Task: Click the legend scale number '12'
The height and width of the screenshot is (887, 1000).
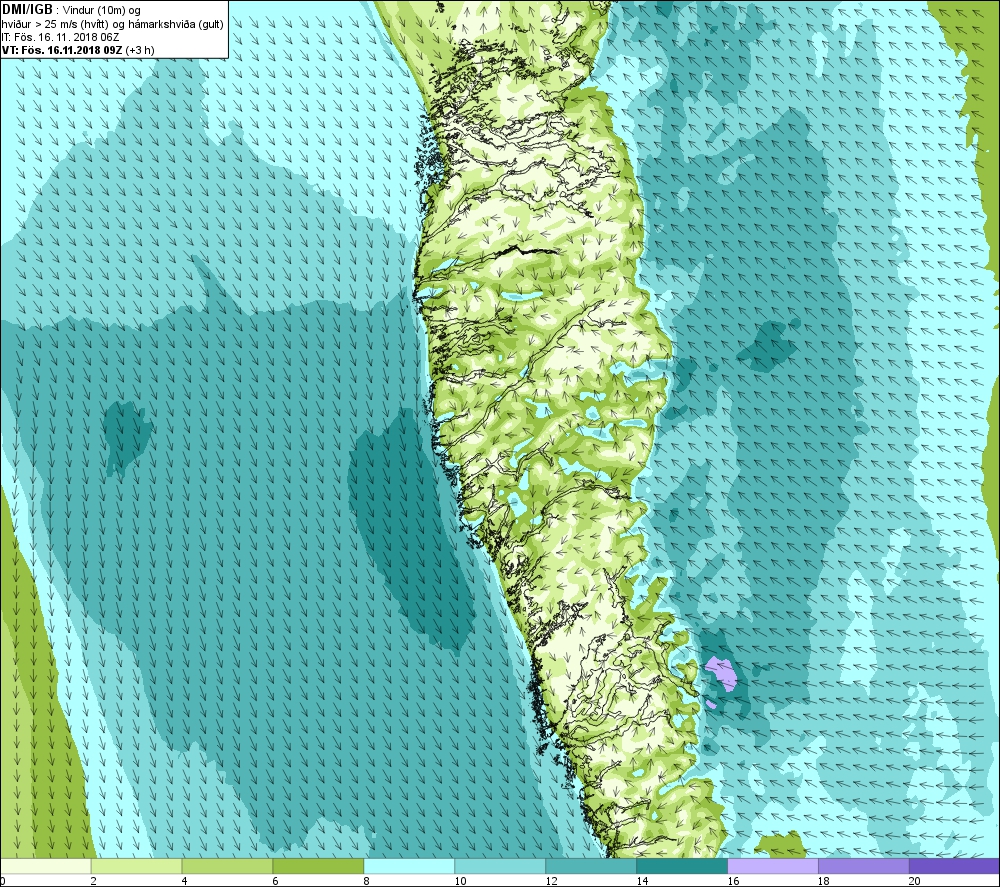Action: [551, 881]
